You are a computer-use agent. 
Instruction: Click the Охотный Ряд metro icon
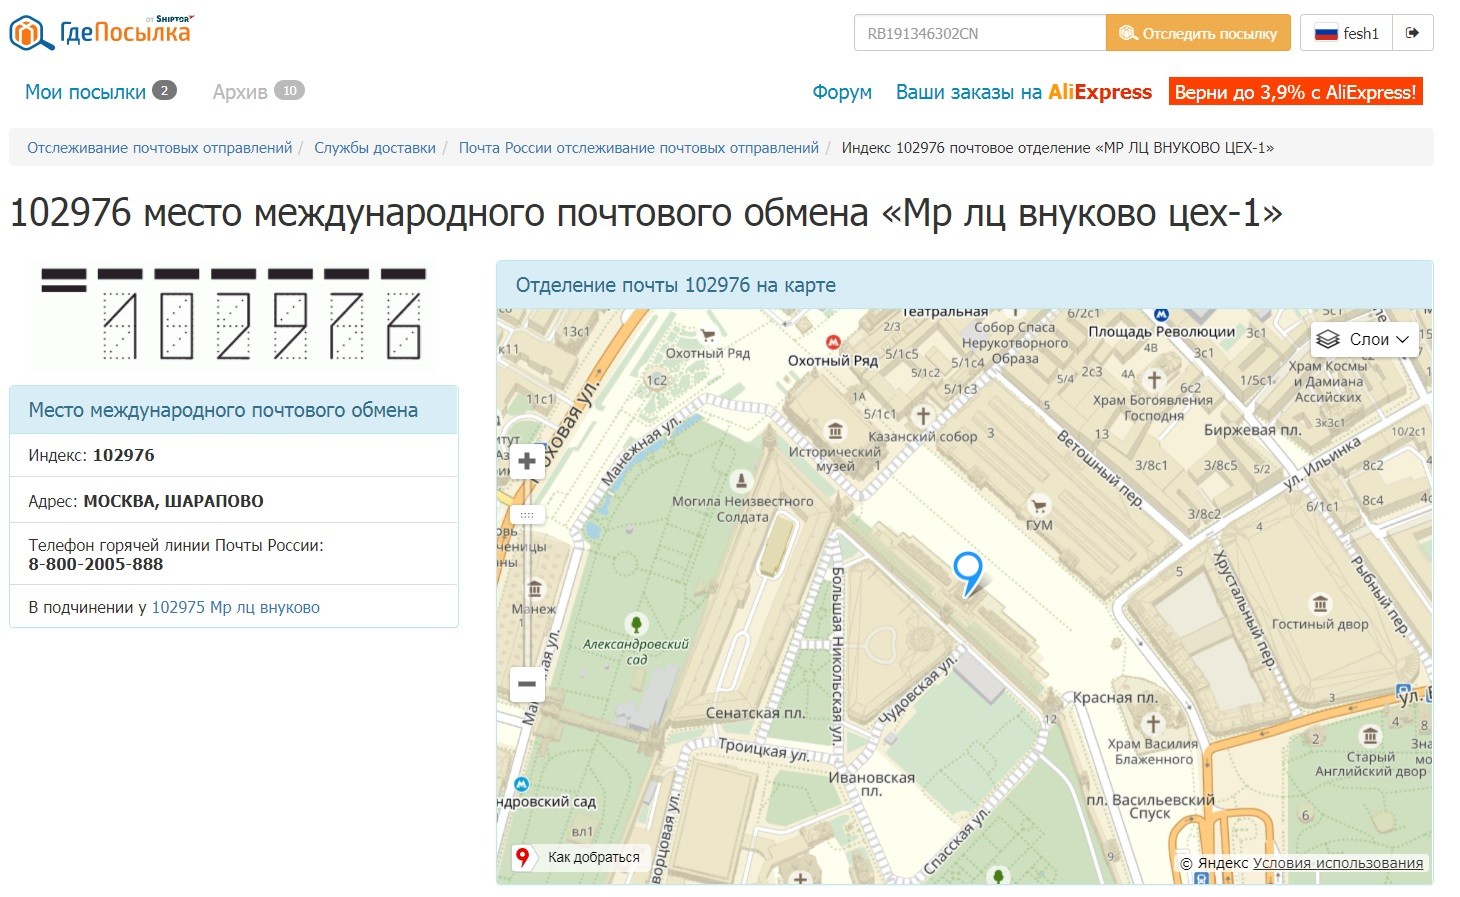click(x=832, y=342)
